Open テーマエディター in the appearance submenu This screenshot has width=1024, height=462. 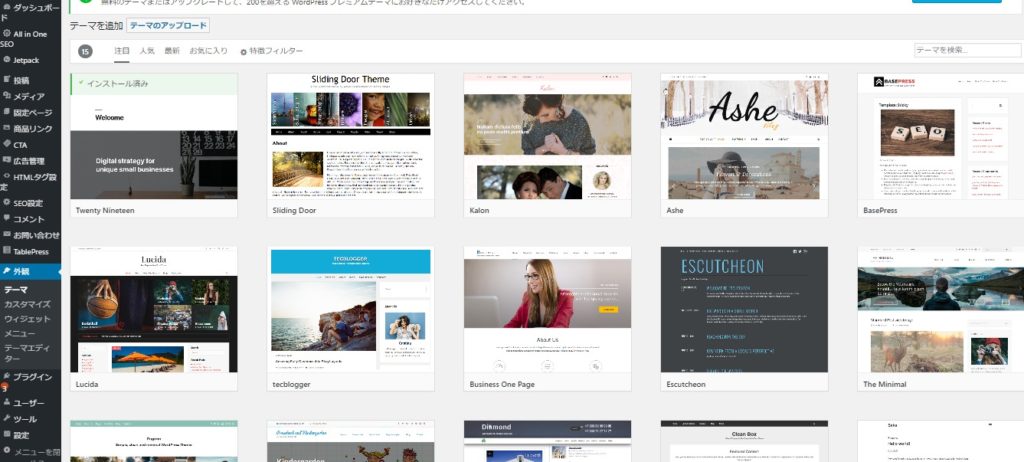27,354
